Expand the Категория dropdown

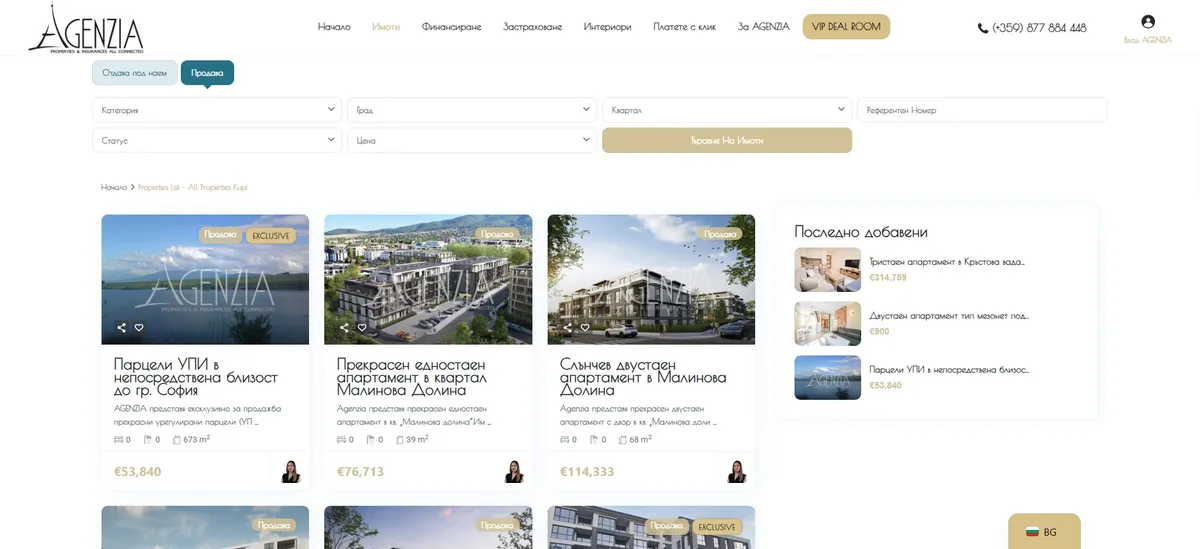(x=217, y=110)
